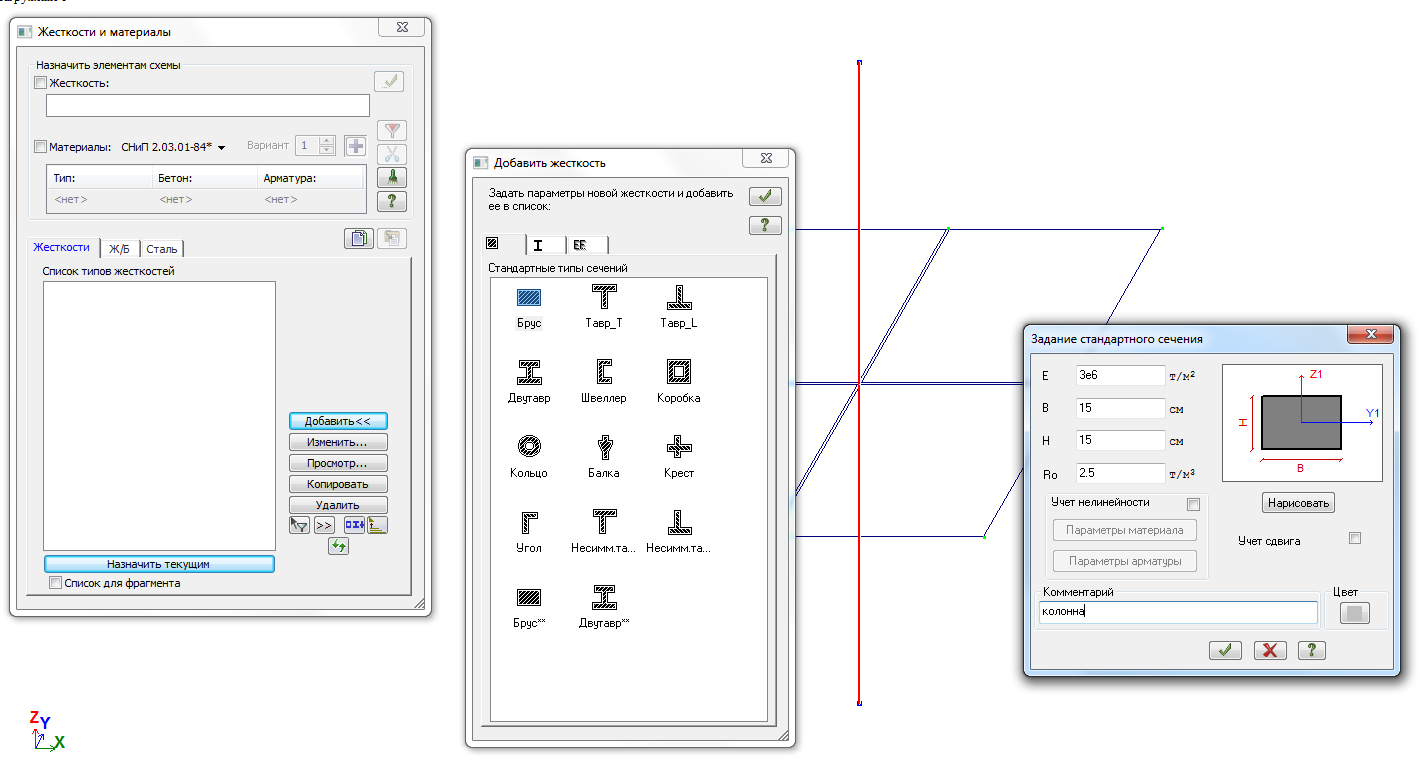Click the Копировать button
This screenshot has width=1426, height=764.
pos(338,484)
